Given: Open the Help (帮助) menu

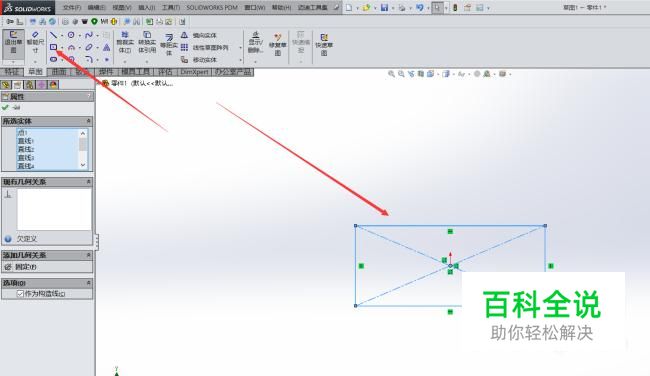Looking at the screenshot, I should pyautogui.click(x=281, y=7).
